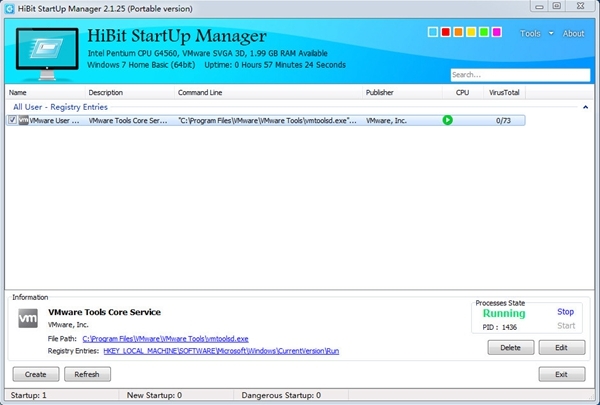Click the app icon in the title bar

pyautogui.click(x=9, y=8)
